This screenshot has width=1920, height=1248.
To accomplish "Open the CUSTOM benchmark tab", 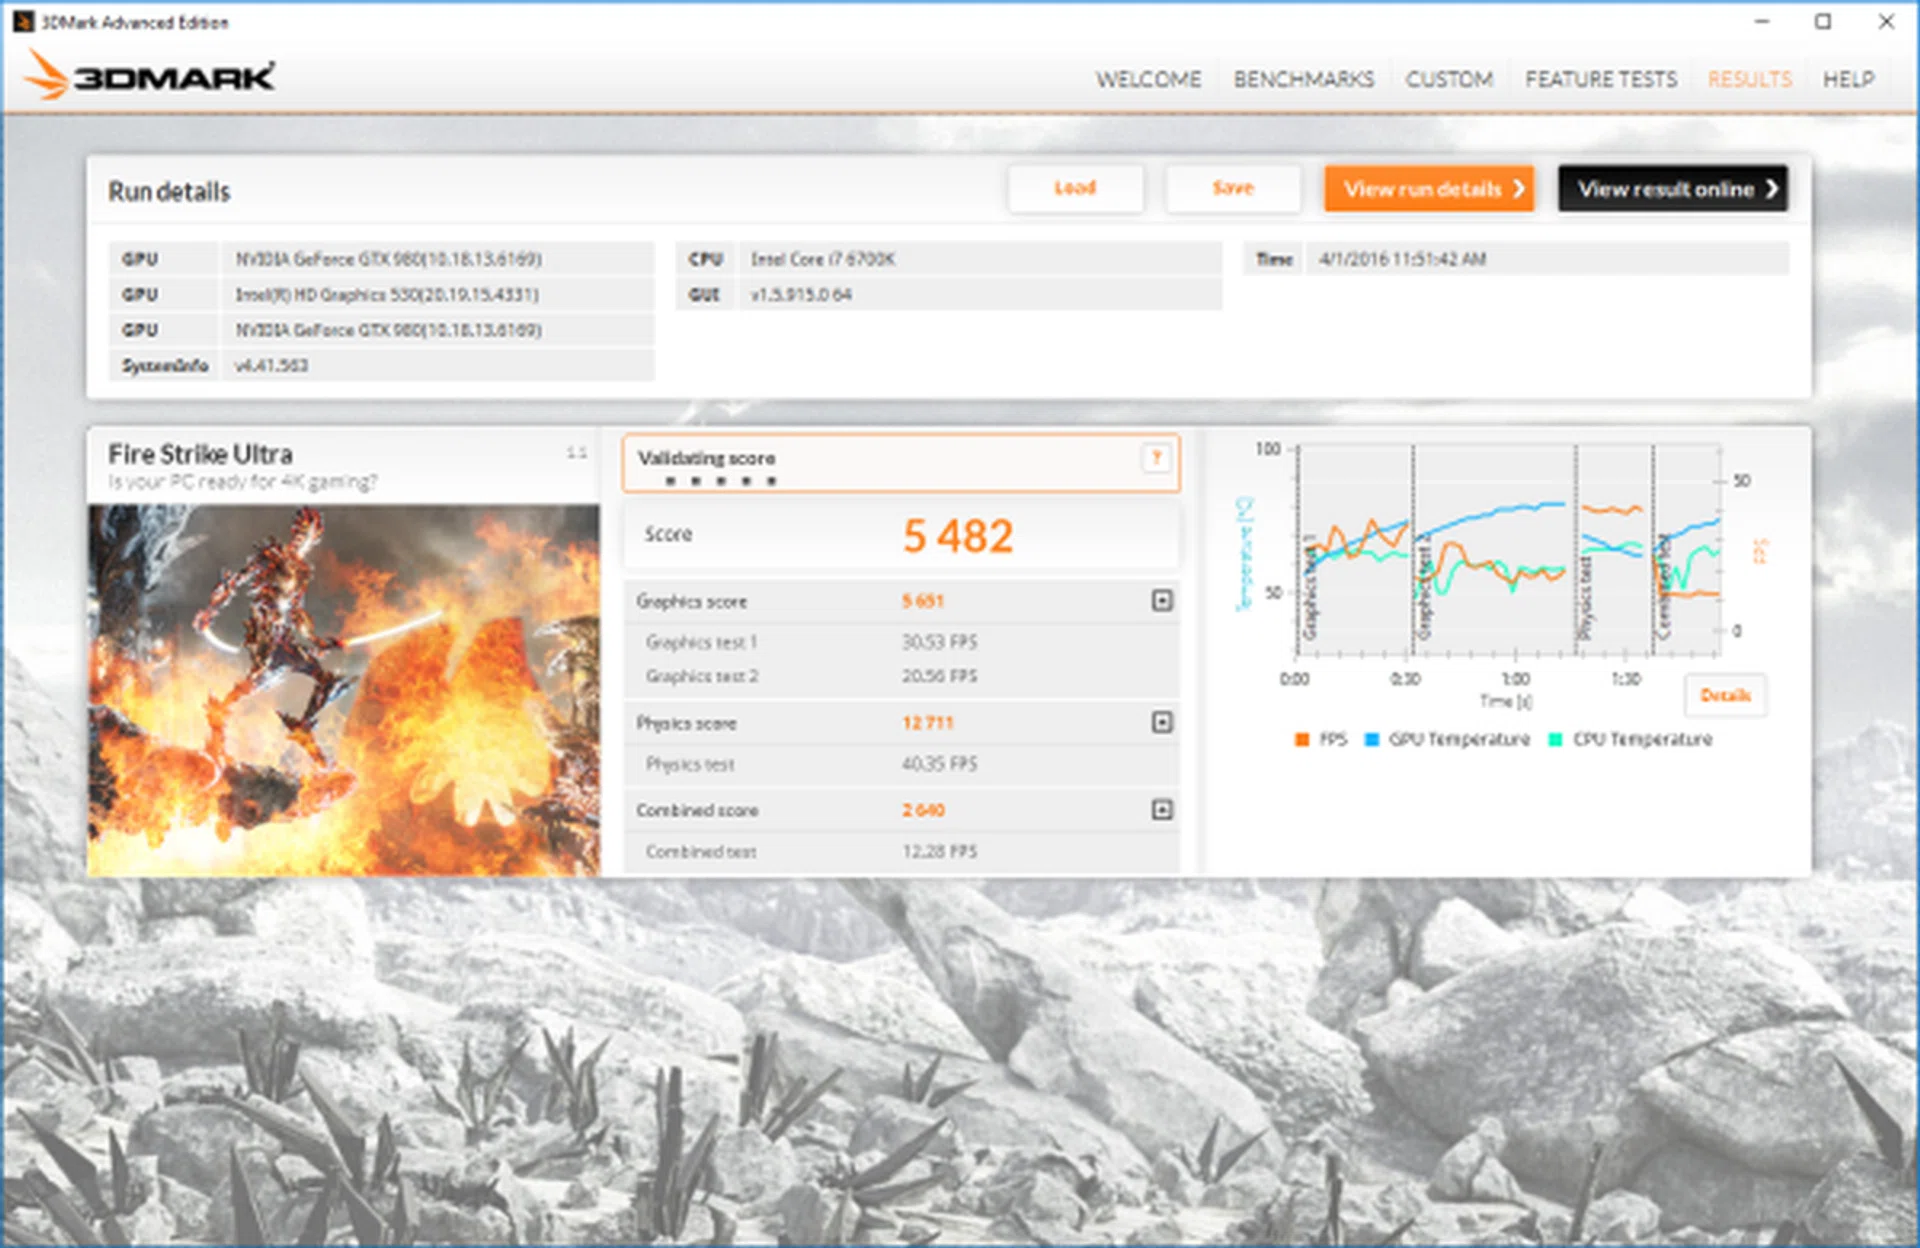I will click(x=1450, y=79).
